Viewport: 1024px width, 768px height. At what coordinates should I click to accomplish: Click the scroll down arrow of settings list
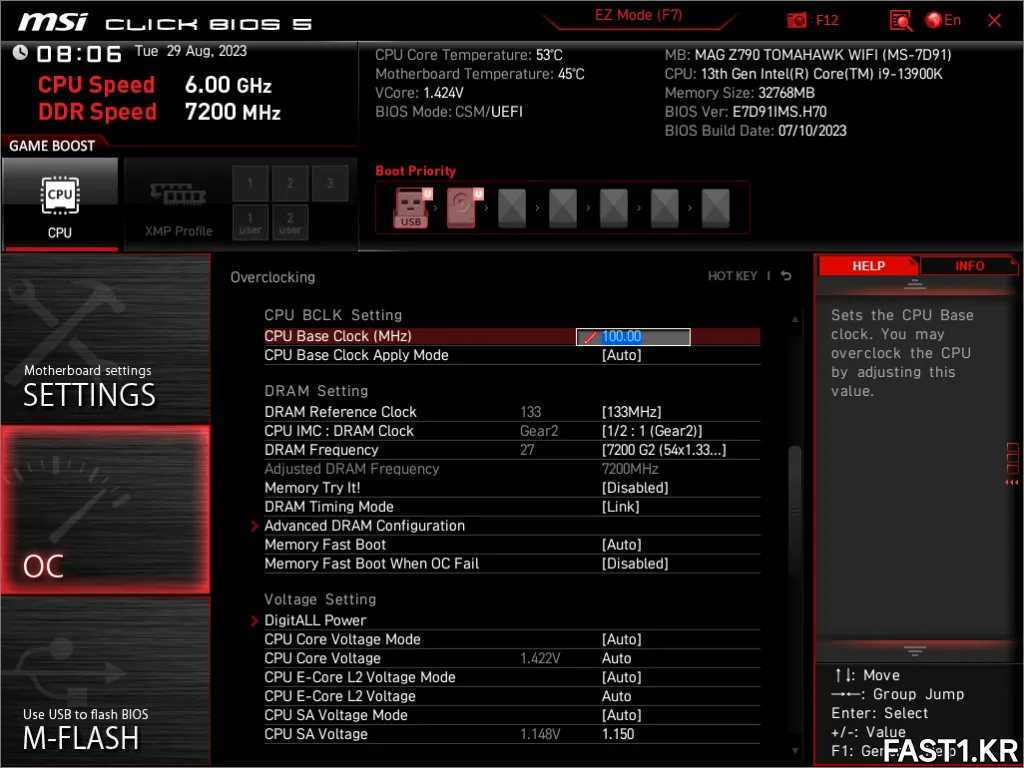pyautogui.click(x=795, y=751)
